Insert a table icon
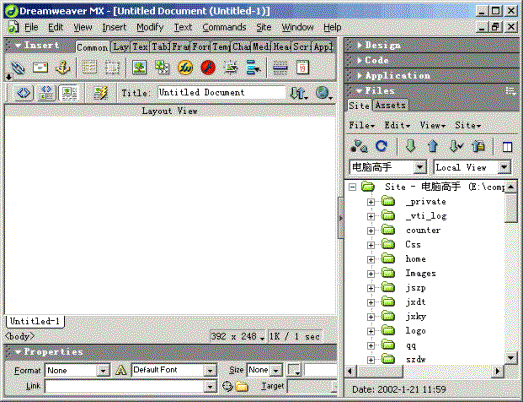 89,68
